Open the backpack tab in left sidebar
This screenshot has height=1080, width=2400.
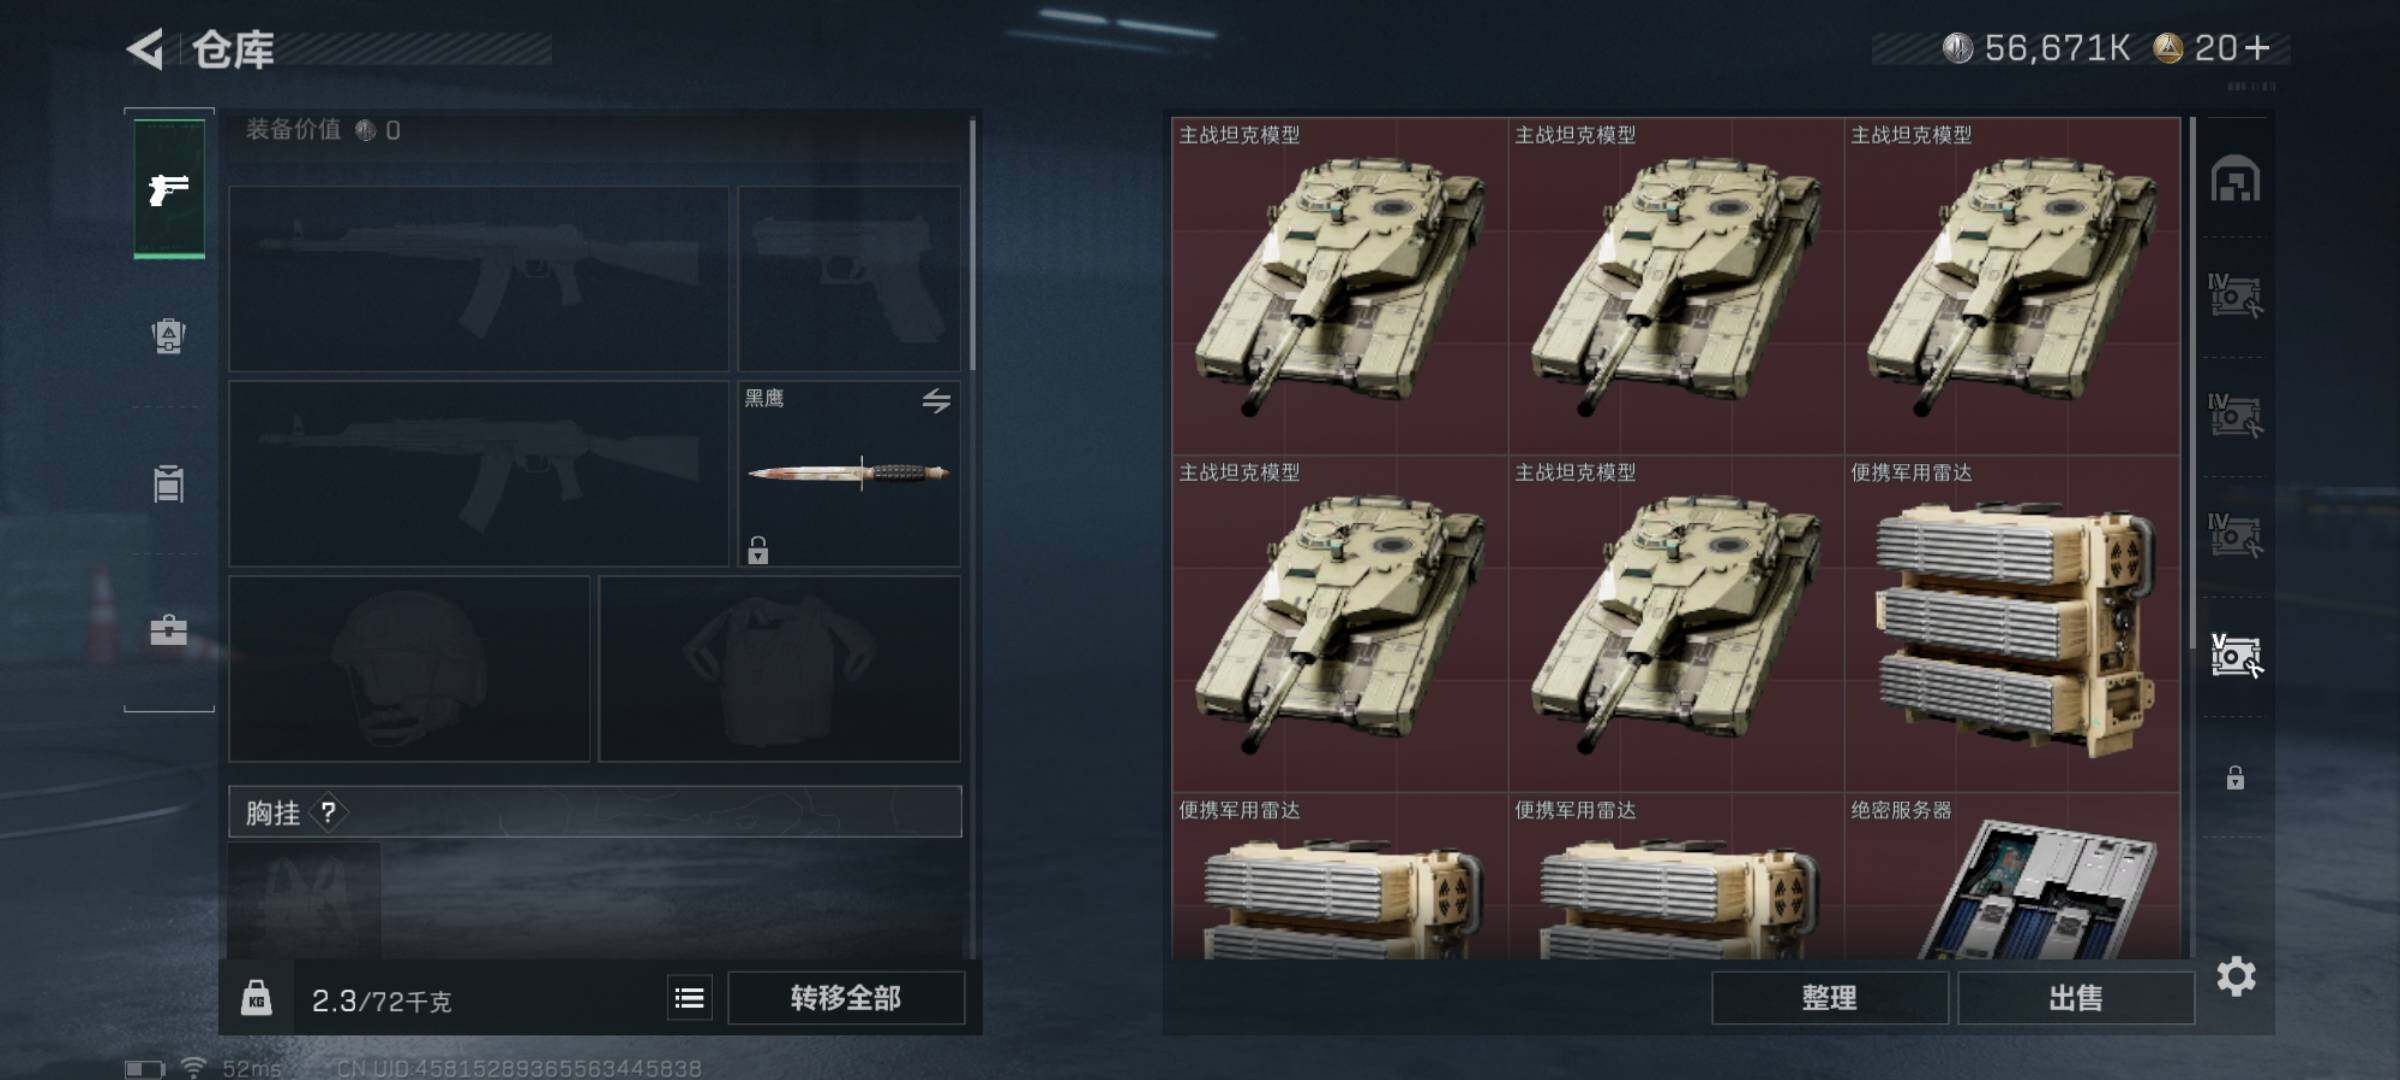point(169,335)
